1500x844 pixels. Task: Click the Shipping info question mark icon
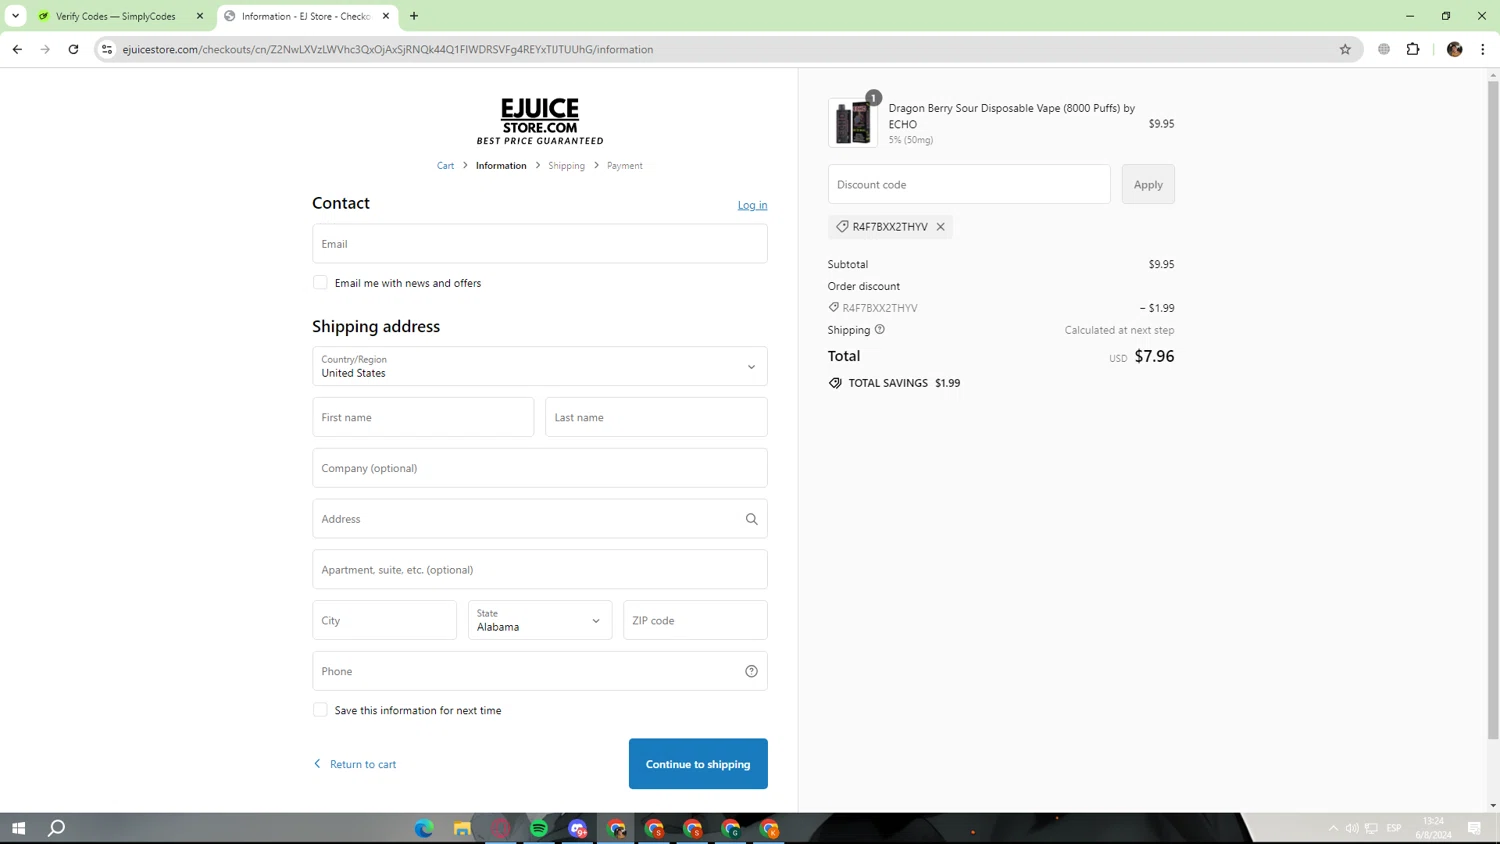click(x=880, y=330)
